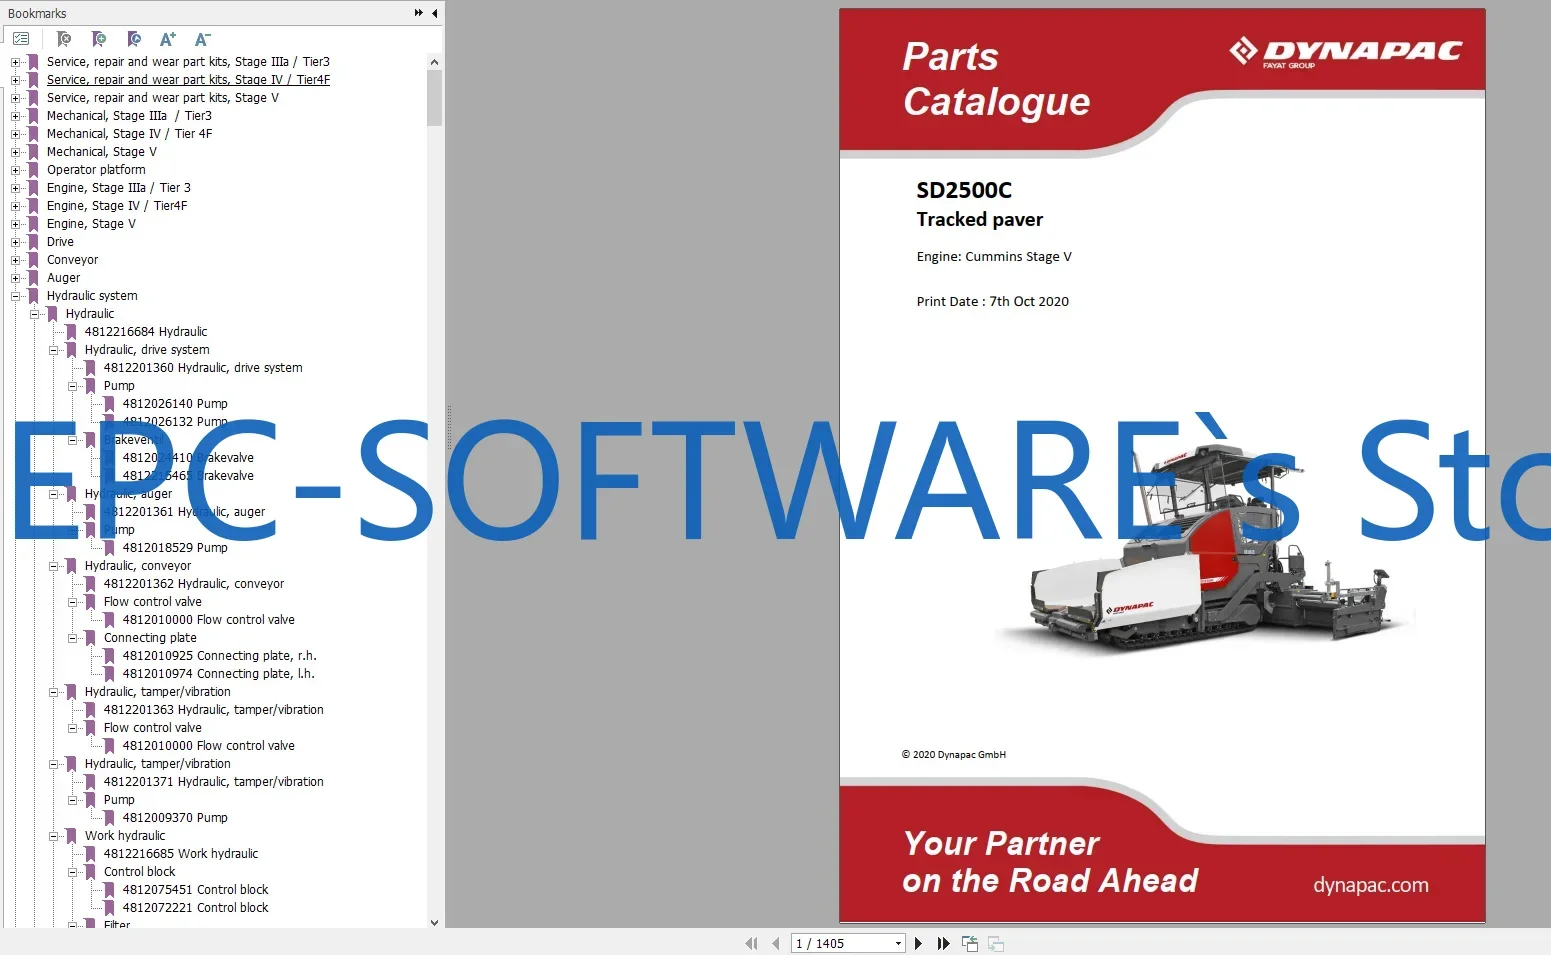This screenshot has width=1551, height=955.
Task: Open bookmark Service, repair wear part kits Stage V
Action: coord(163,97)
